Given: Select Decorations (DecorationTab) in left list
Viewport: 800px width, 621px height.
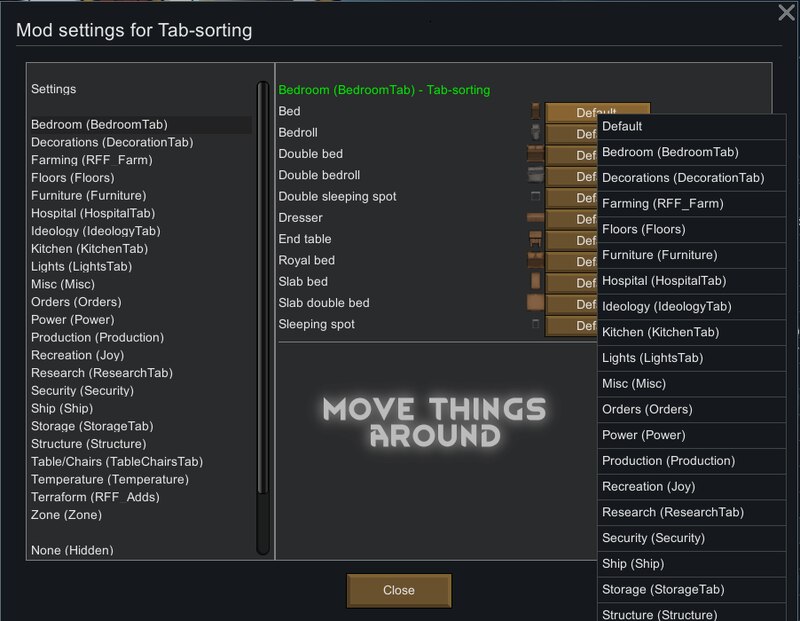Looking at the screenshot, I should 112,142.
